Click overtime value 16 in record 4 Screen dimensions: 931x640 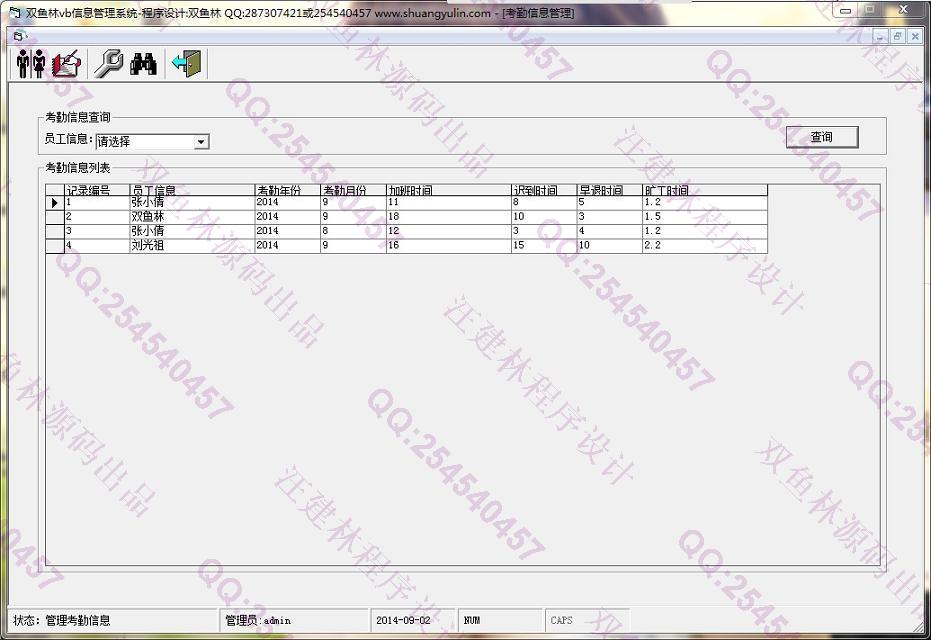tap(449, 246)
